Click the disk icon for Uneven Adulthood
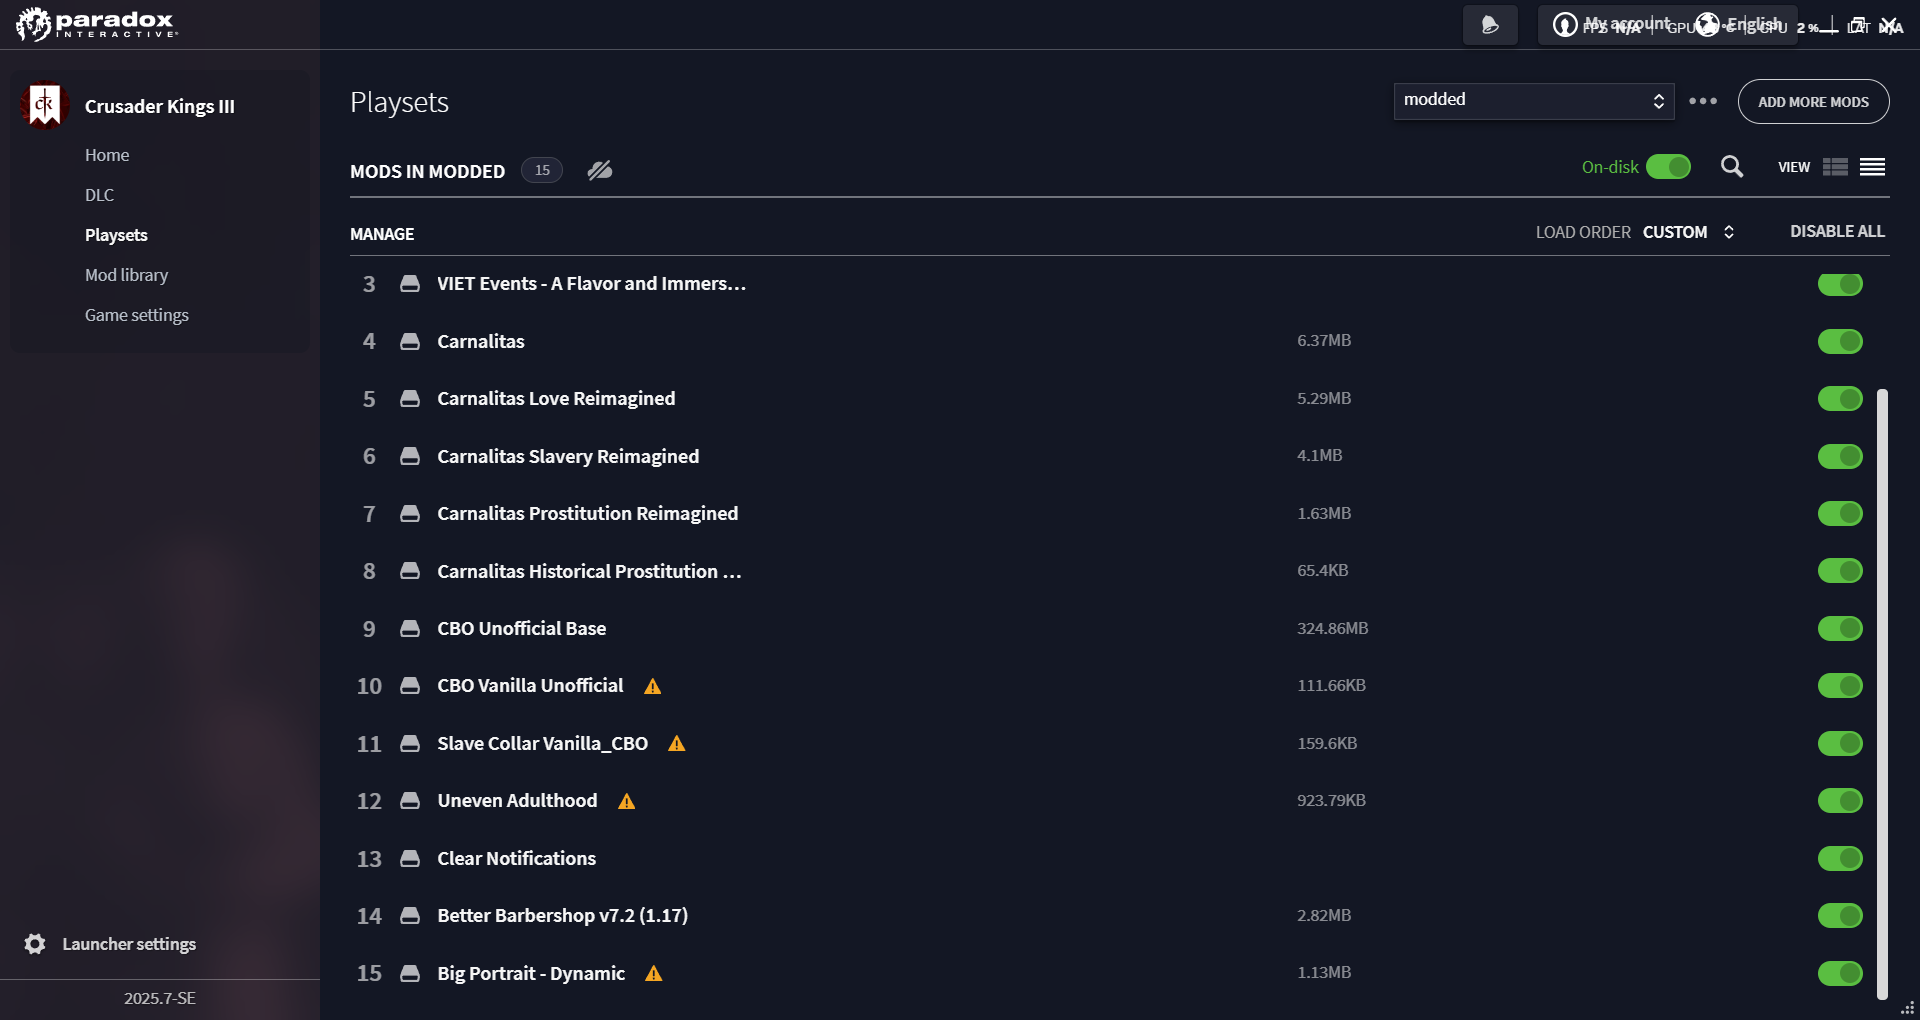1920x1020 pixels. 410,801
